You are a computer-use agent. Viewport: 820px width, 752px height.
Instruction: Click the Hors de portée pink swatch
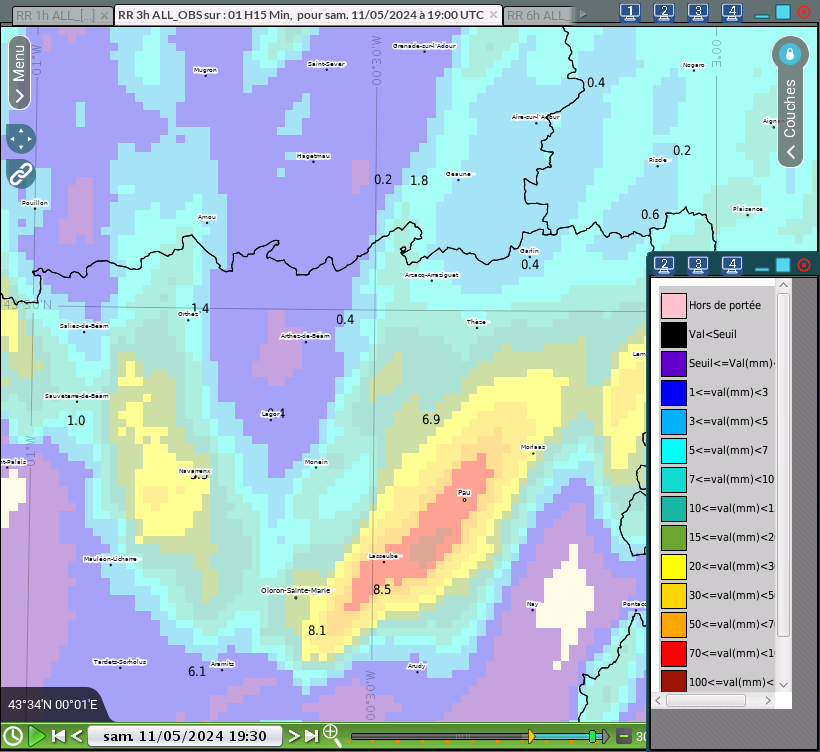[x=674, y=306]
